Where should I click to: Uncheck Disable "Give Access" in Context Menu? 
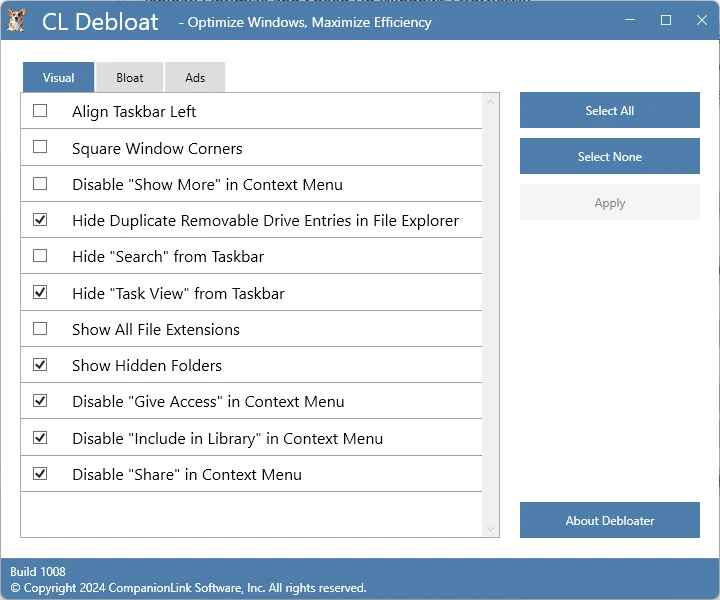coord(40,401)
